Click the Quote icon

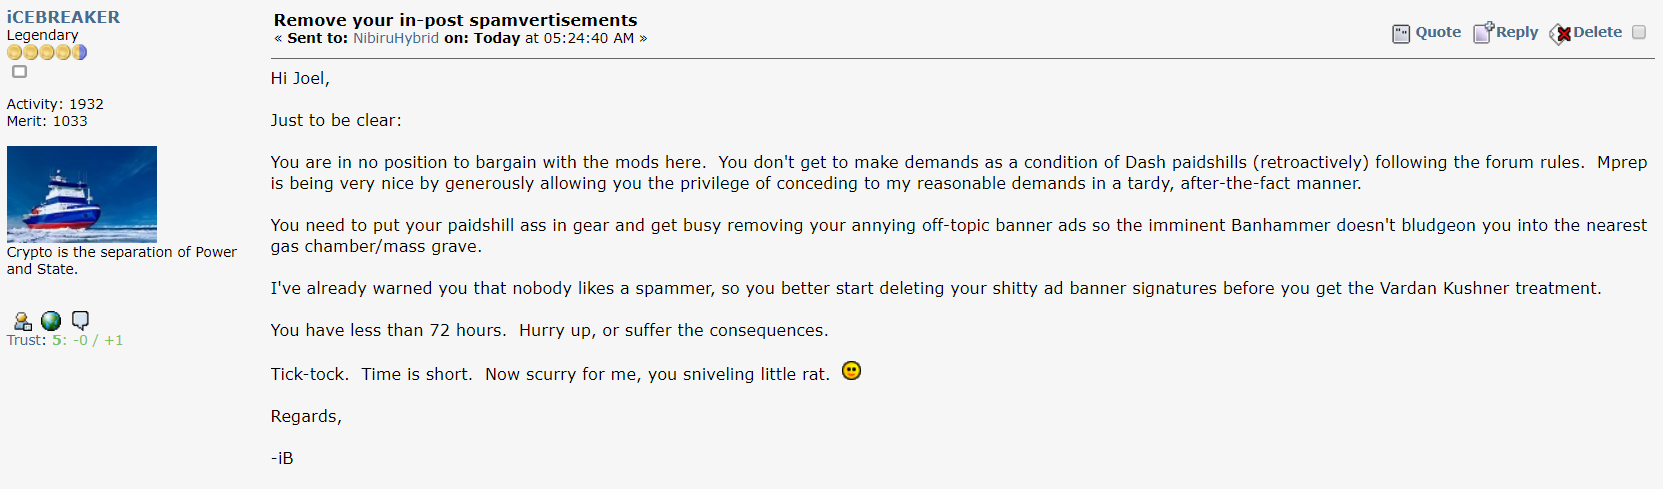pos(1401,34)
